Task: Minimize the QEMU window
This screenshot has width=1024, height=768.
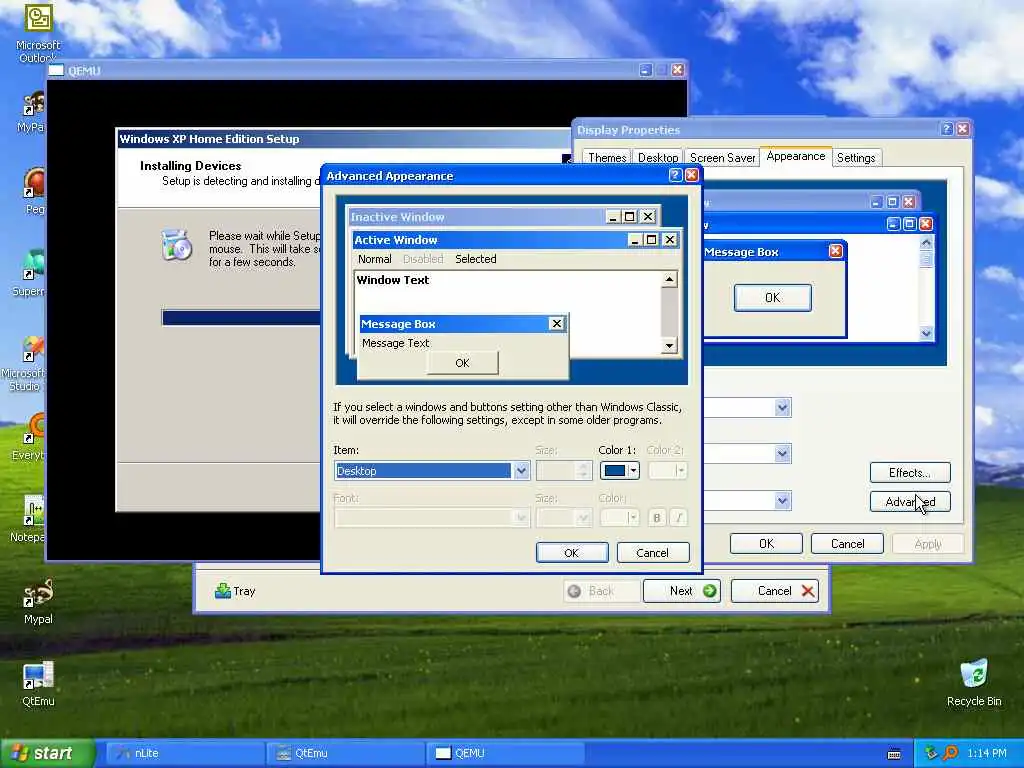Action: [645, 69]
